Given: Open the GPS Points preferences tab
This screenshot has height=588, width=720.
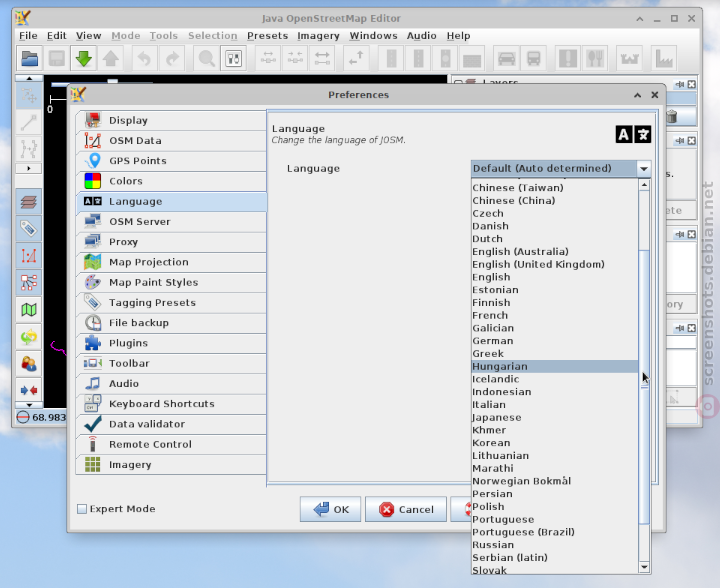Looking at the screenshot, I should pos(171,161).
